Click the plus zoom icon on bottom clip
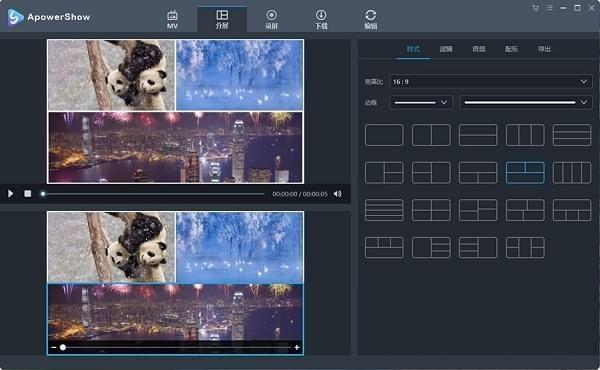Screen dimensions: 600x370 click(297, 347)
